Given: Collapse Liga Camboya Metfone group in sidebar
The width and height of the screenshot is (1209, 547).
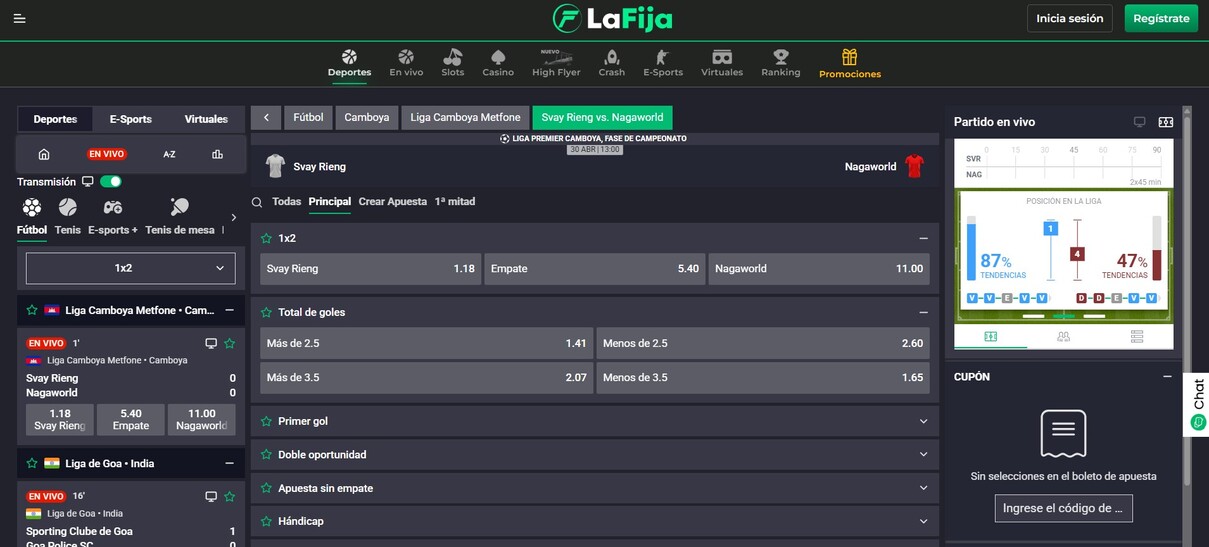Looking at the screenshot, I should [229, 310].
